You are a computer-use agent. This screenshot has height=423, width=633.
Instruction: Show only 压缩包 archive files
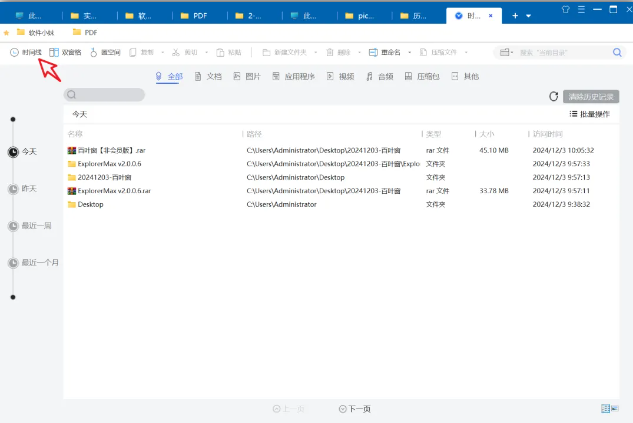tap(431, 76)
